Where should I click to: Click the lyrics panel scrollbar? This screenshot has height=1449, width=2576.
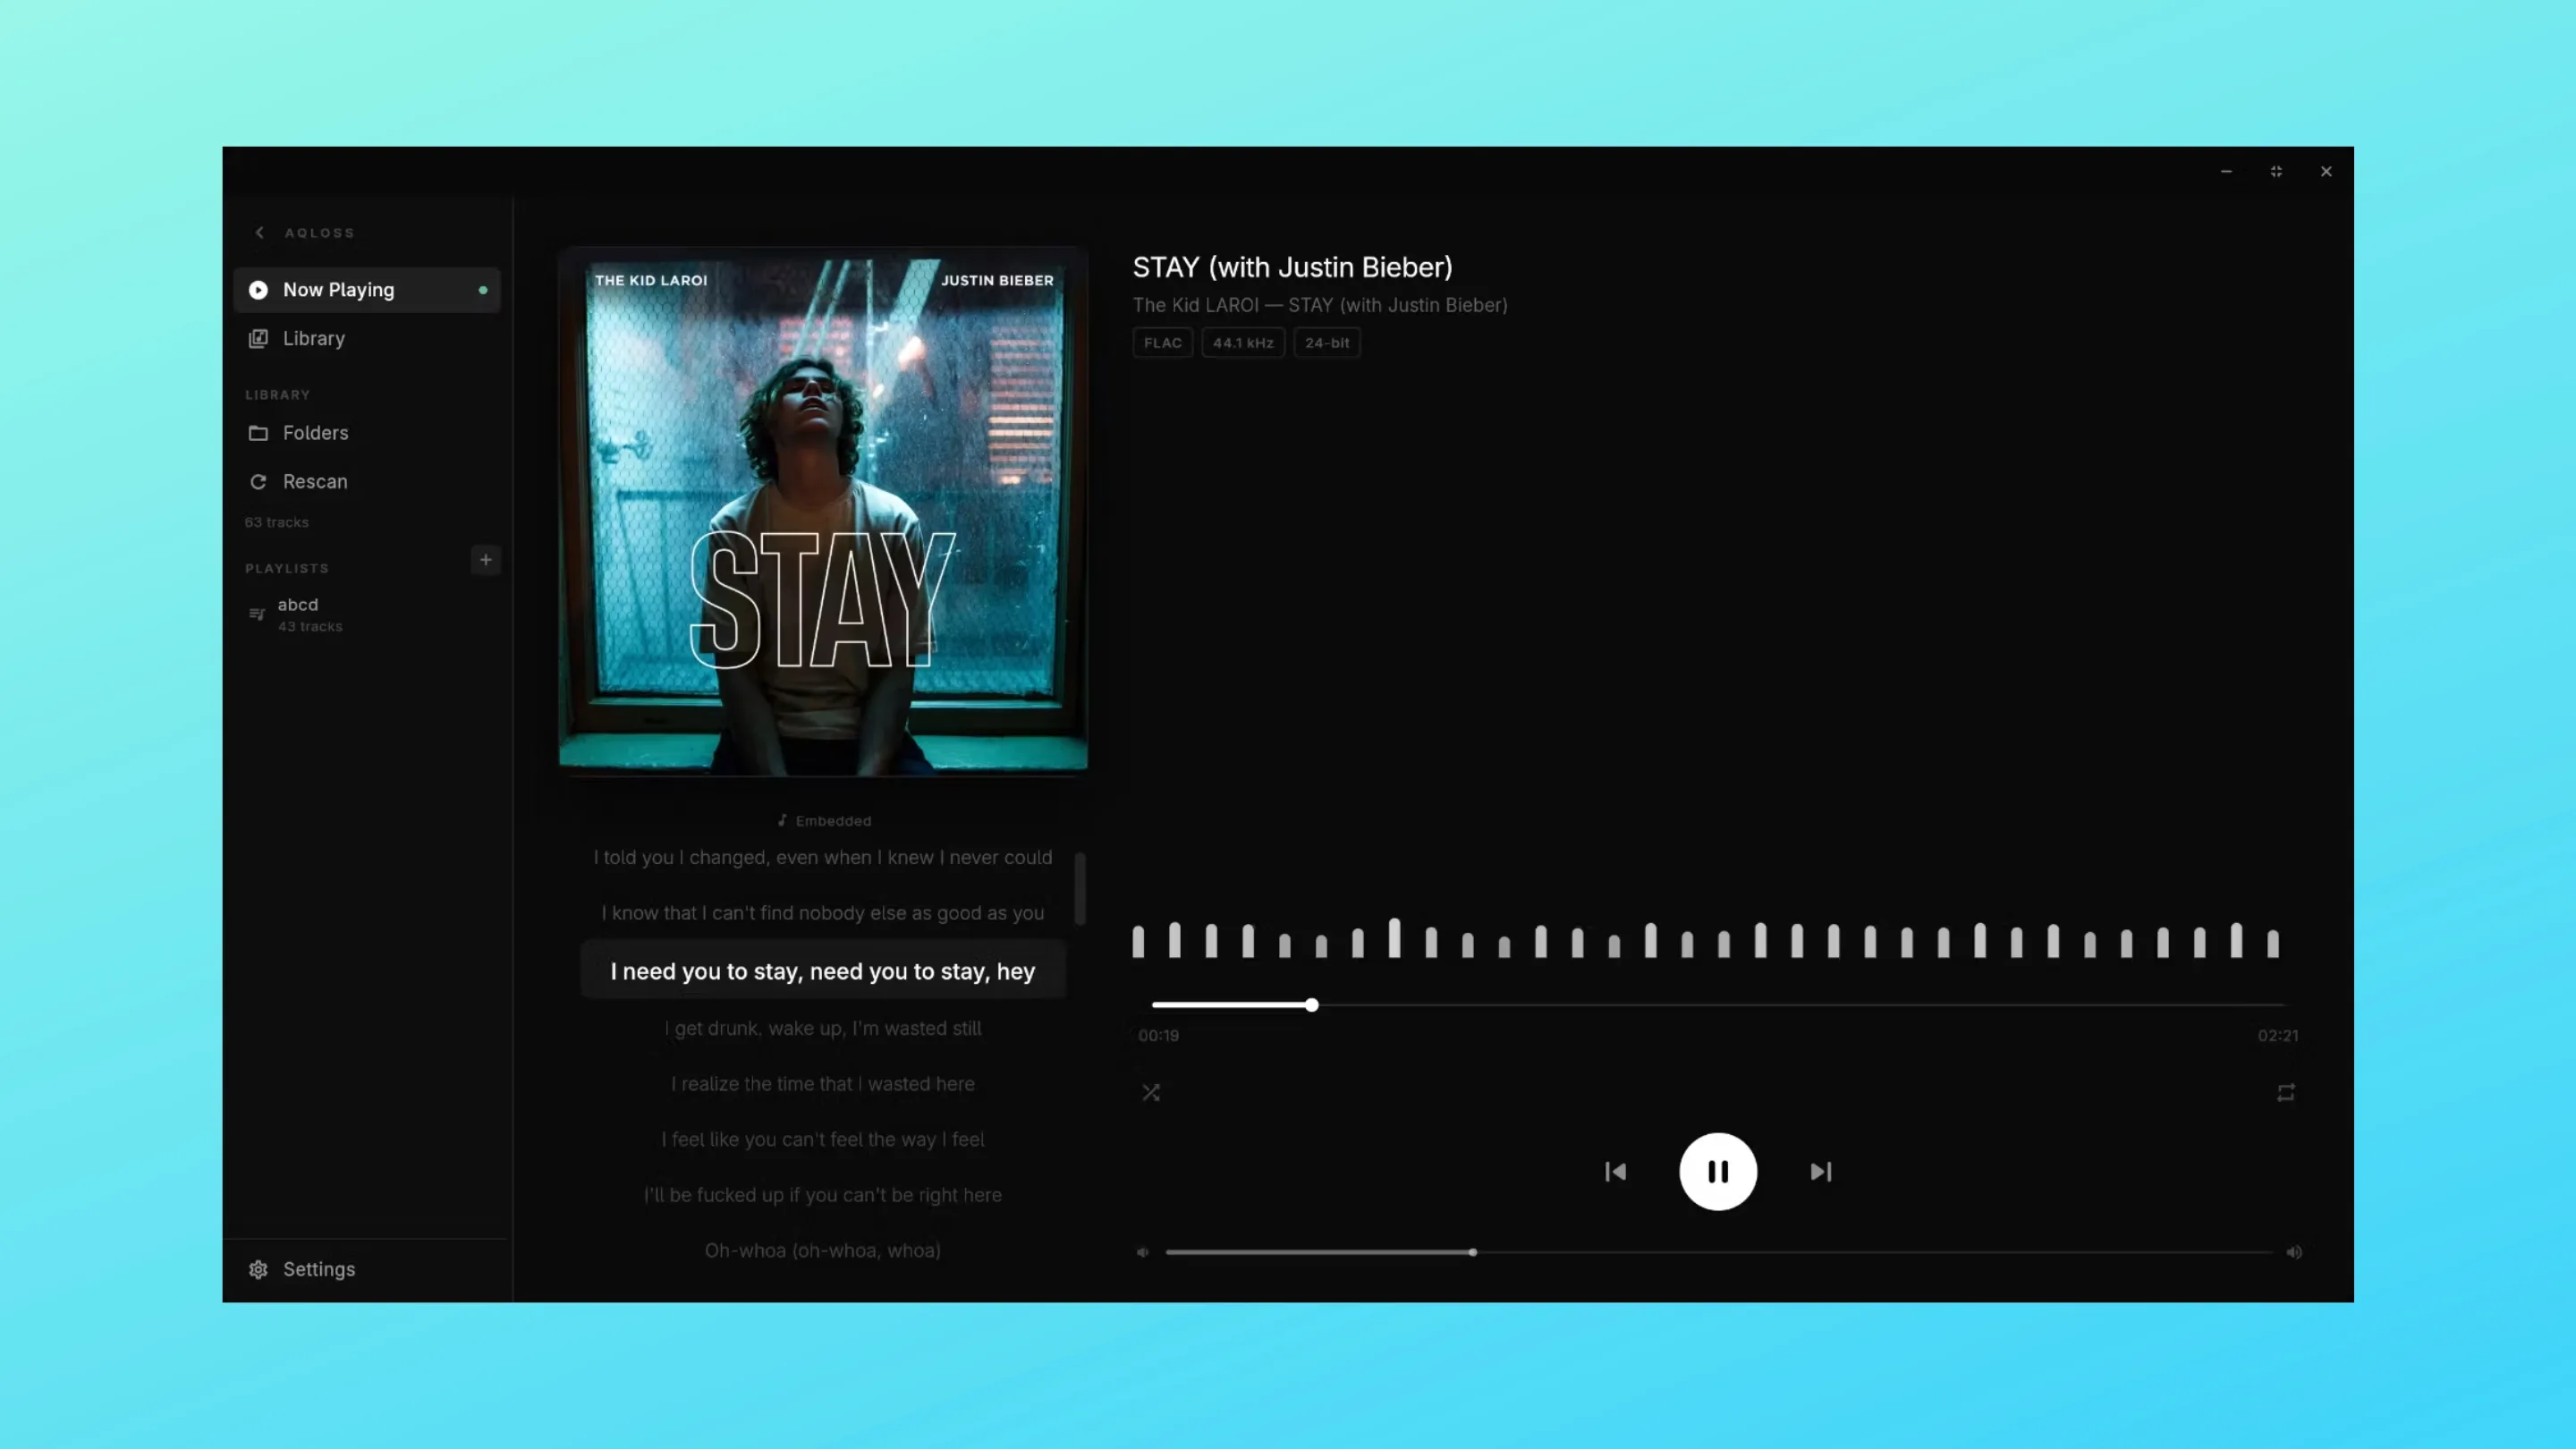tap(1080, 889)
